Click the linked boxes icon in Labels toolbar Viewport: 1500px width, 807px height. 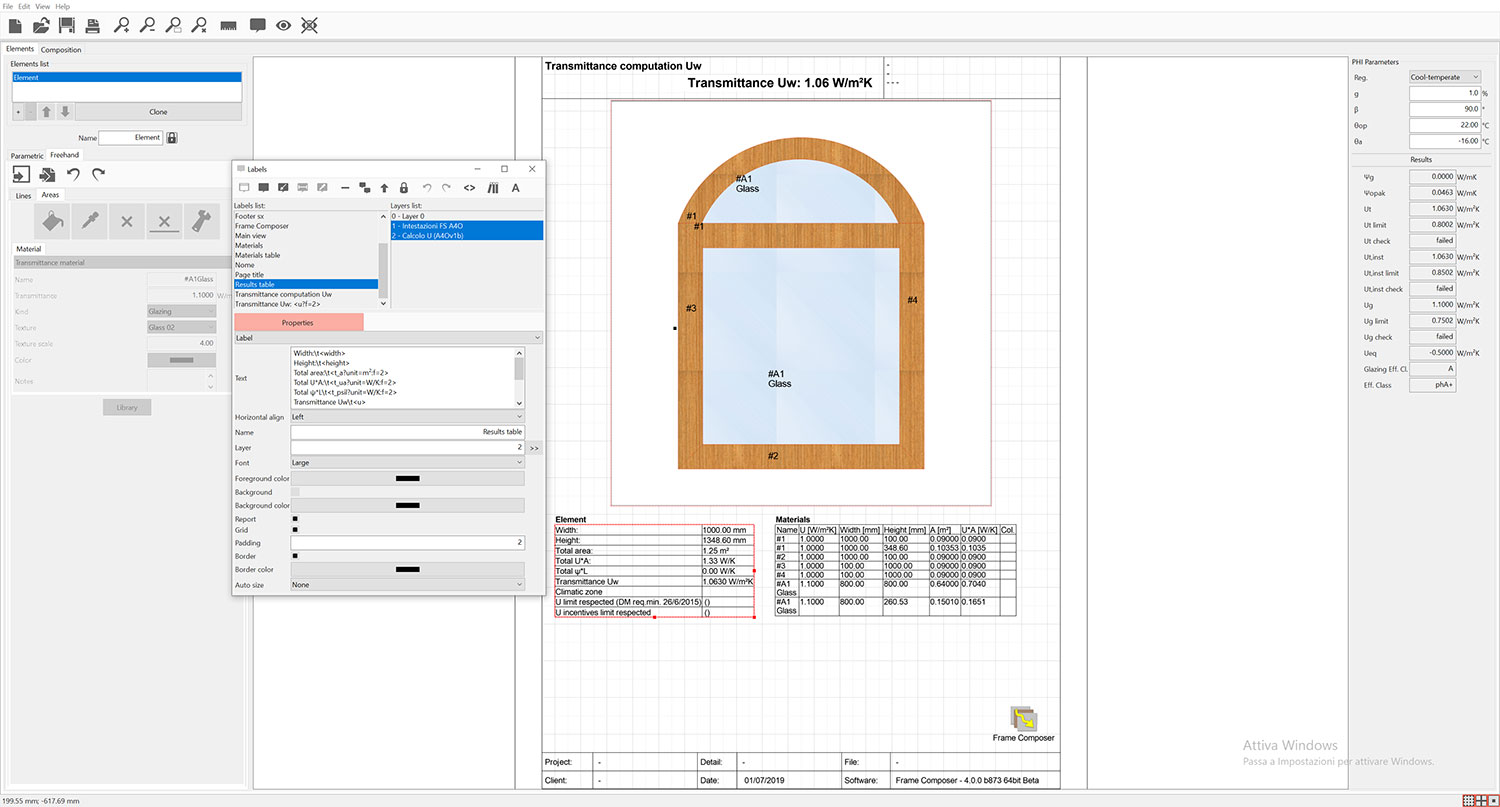pyautogui.click(x=364, y=188)
